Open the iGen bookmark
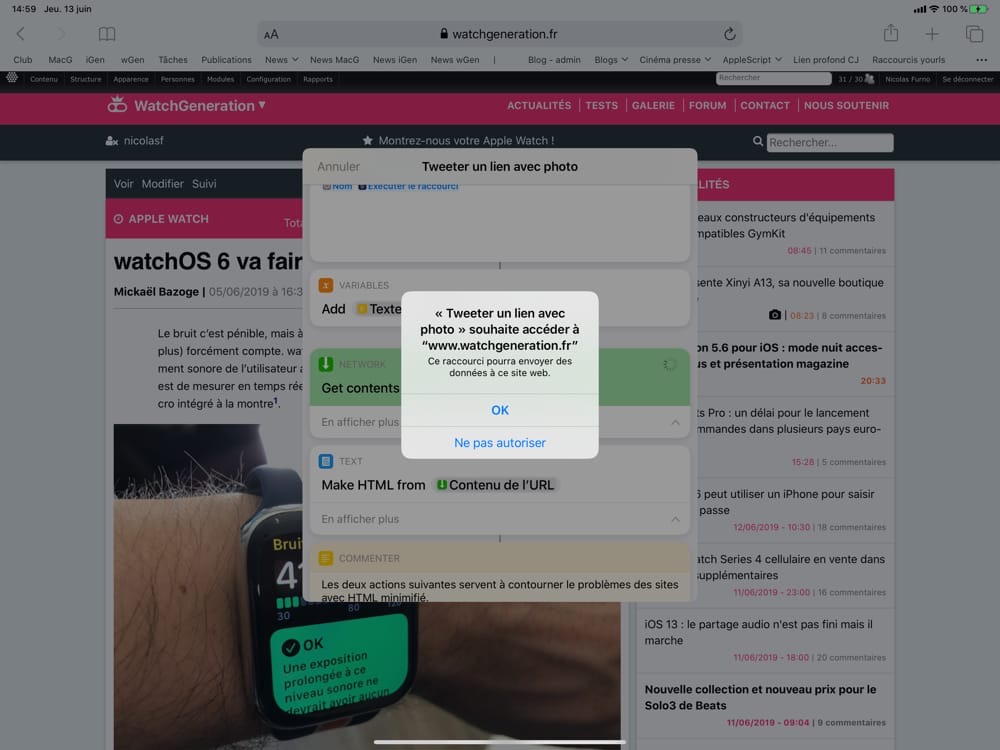Screen dimensions: 1000x750 coord(95,60)
